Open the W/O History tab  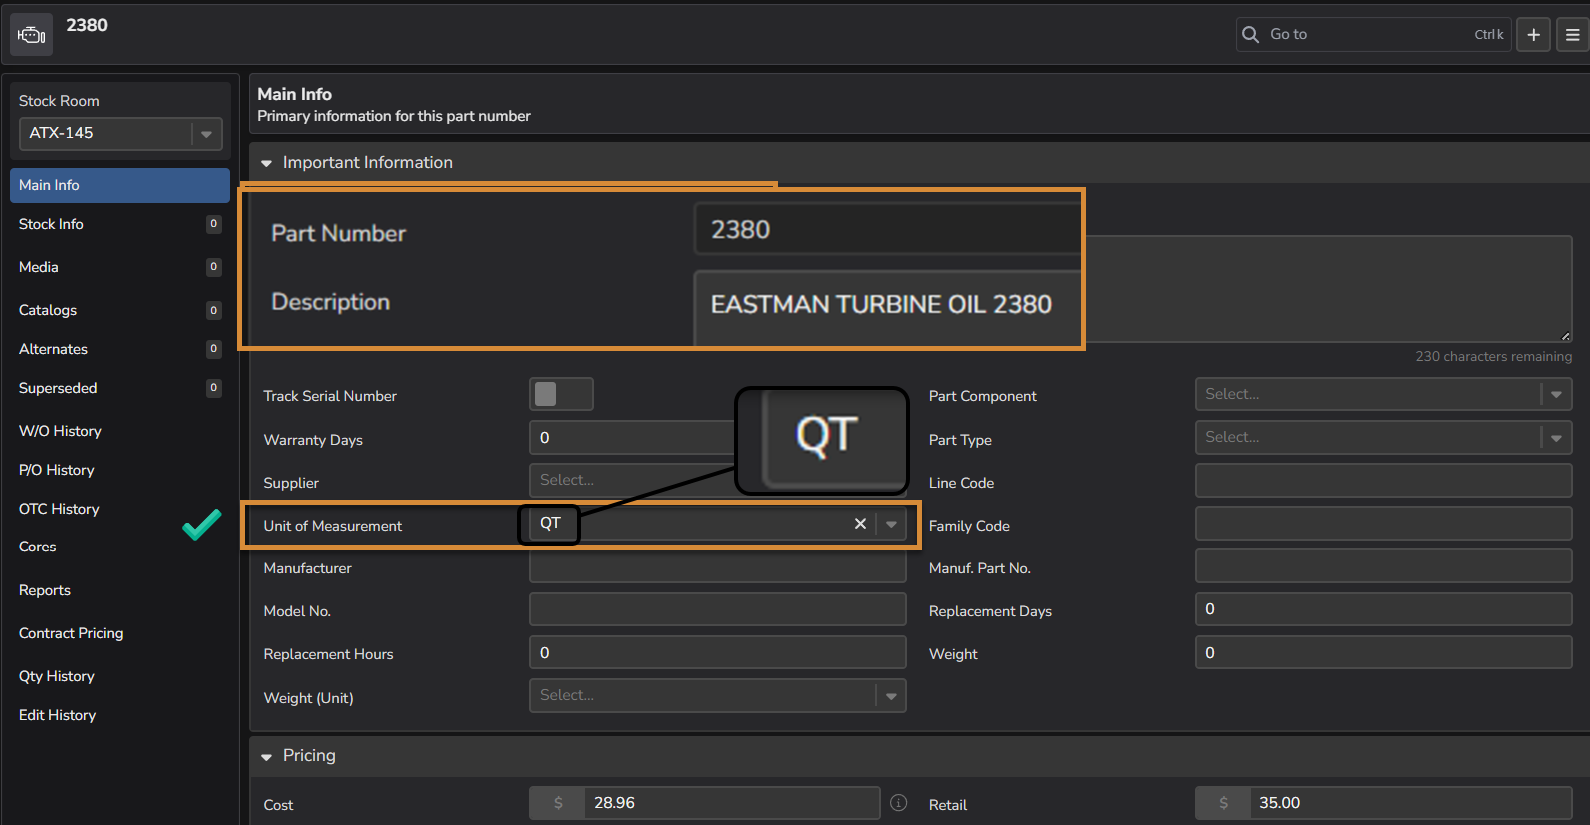(x=60, y=431)
